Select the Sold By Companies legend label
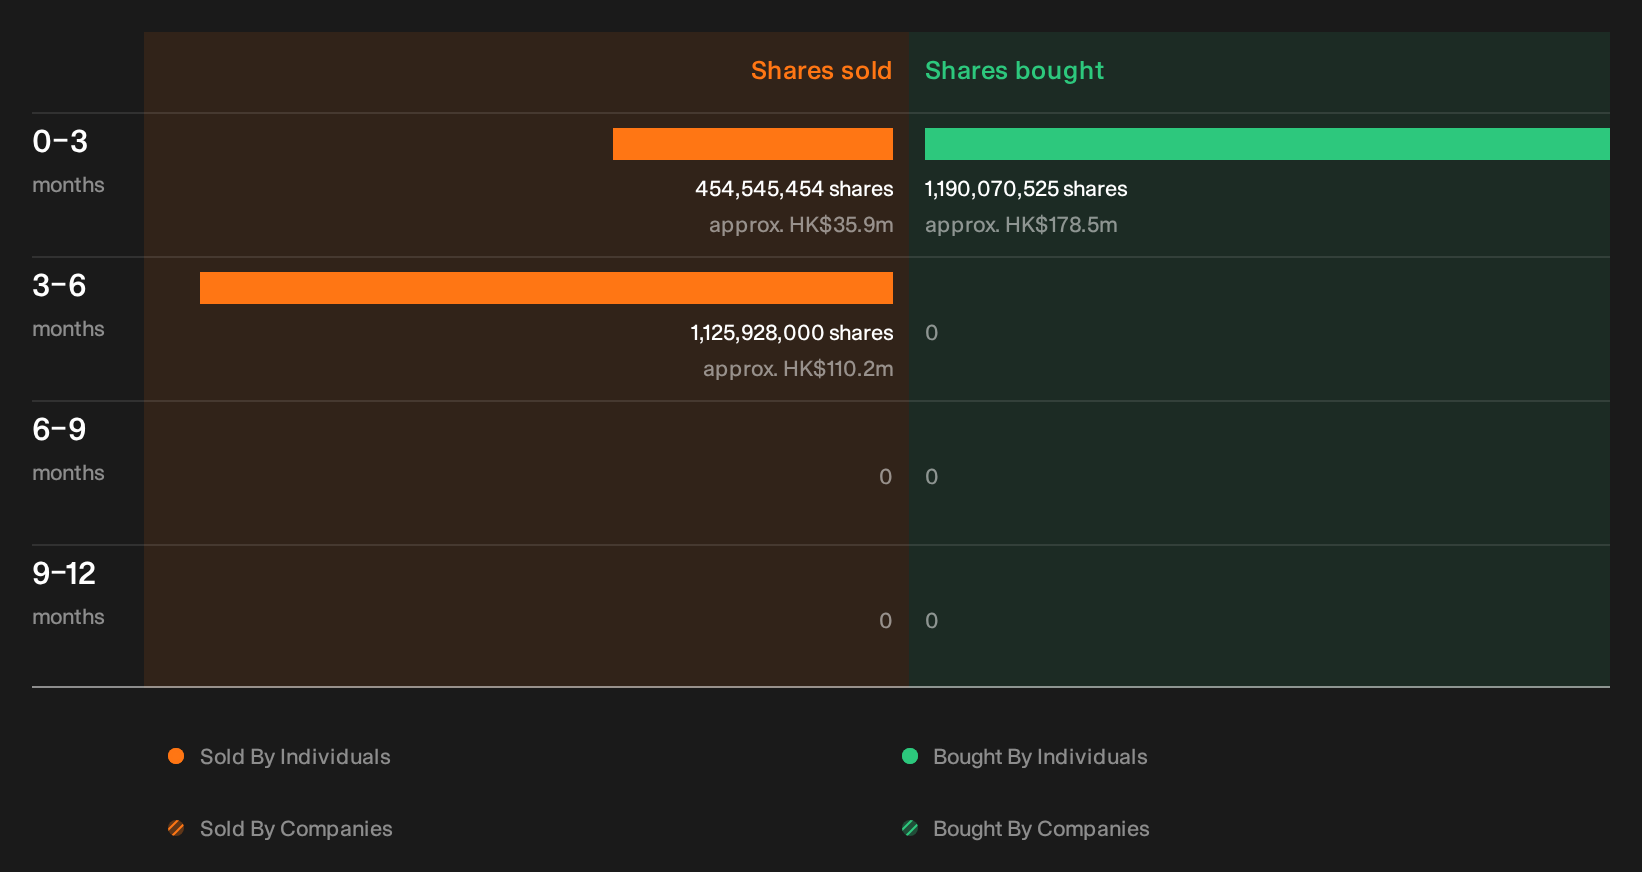Viewport: 1642px width, 872px height. tap(296, 829)
